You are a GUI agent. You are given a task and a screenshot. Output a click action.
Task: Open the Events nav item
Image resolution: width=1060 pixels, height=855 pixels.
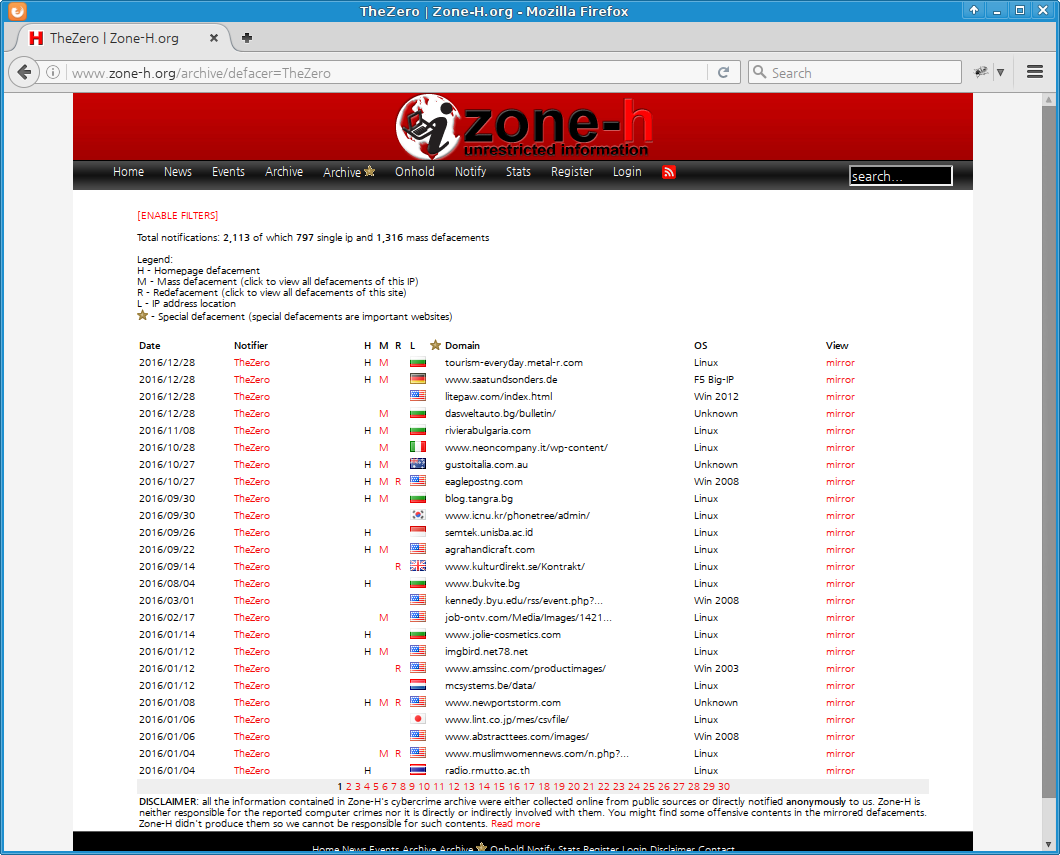point(228,172)
